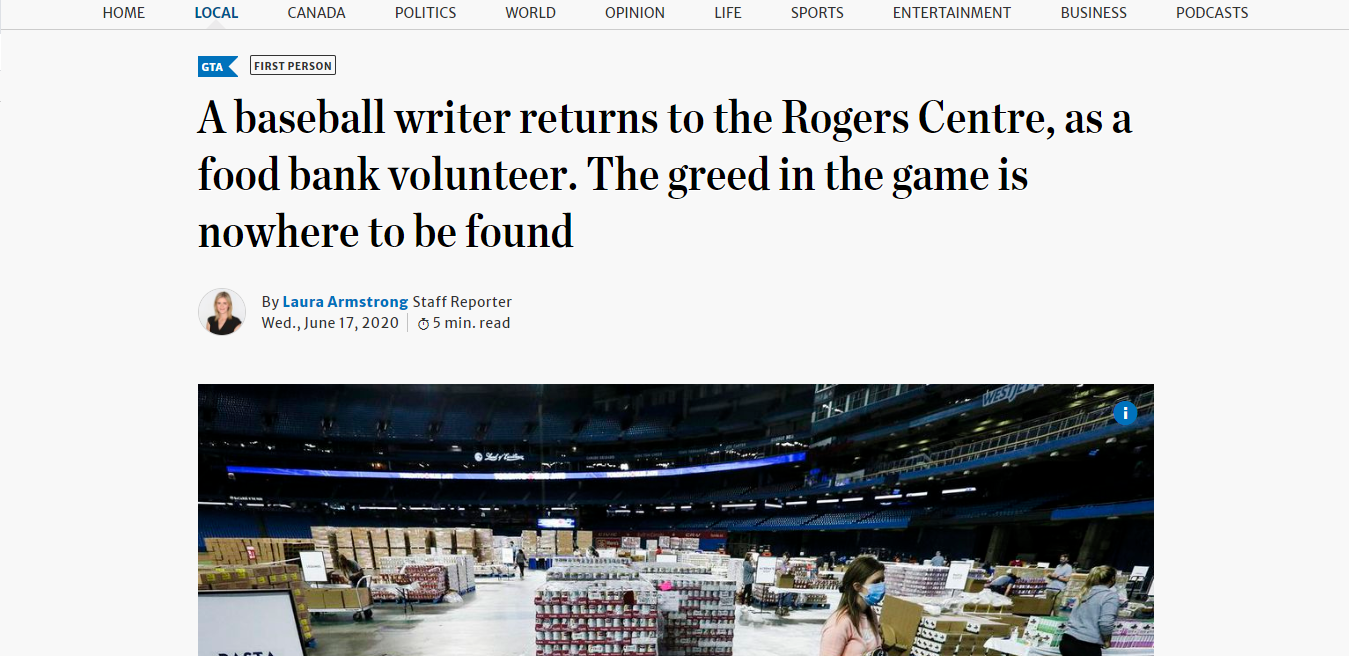Screen dimensions: 1349x656
Task: Open the Home menu item
Action: tap(124, 13)
